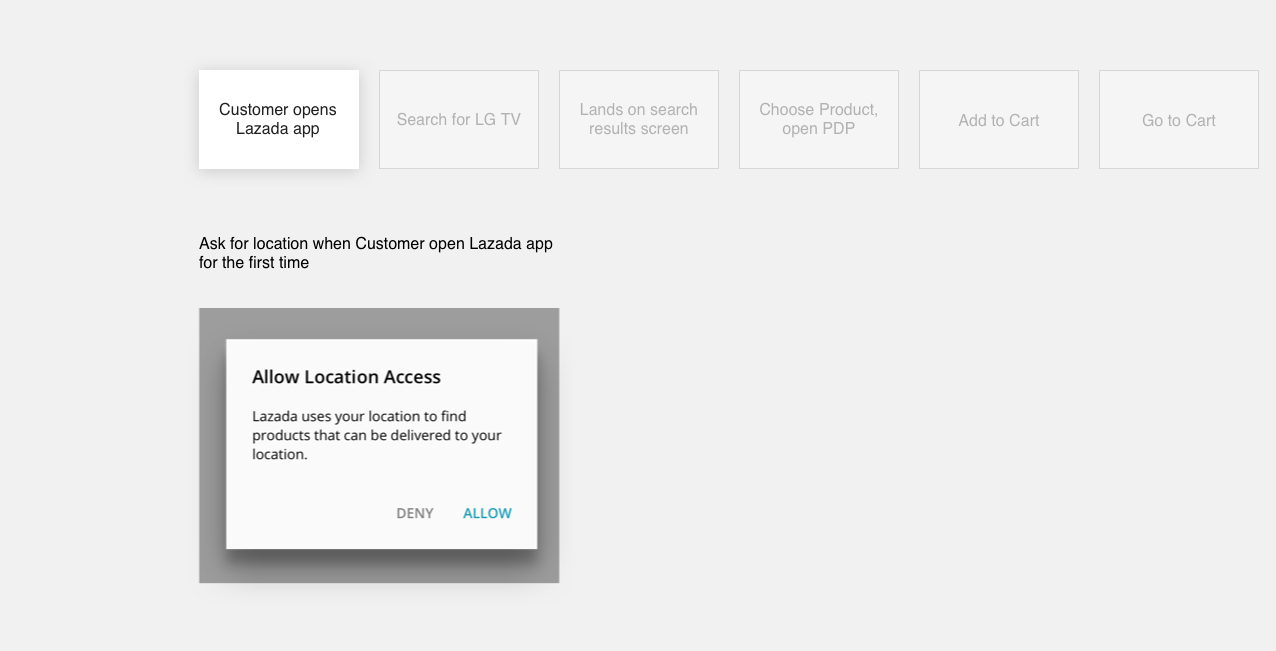Click ALLOW to grant location access
This screenshot has height=651, width=1276.
tap(487, 513)
